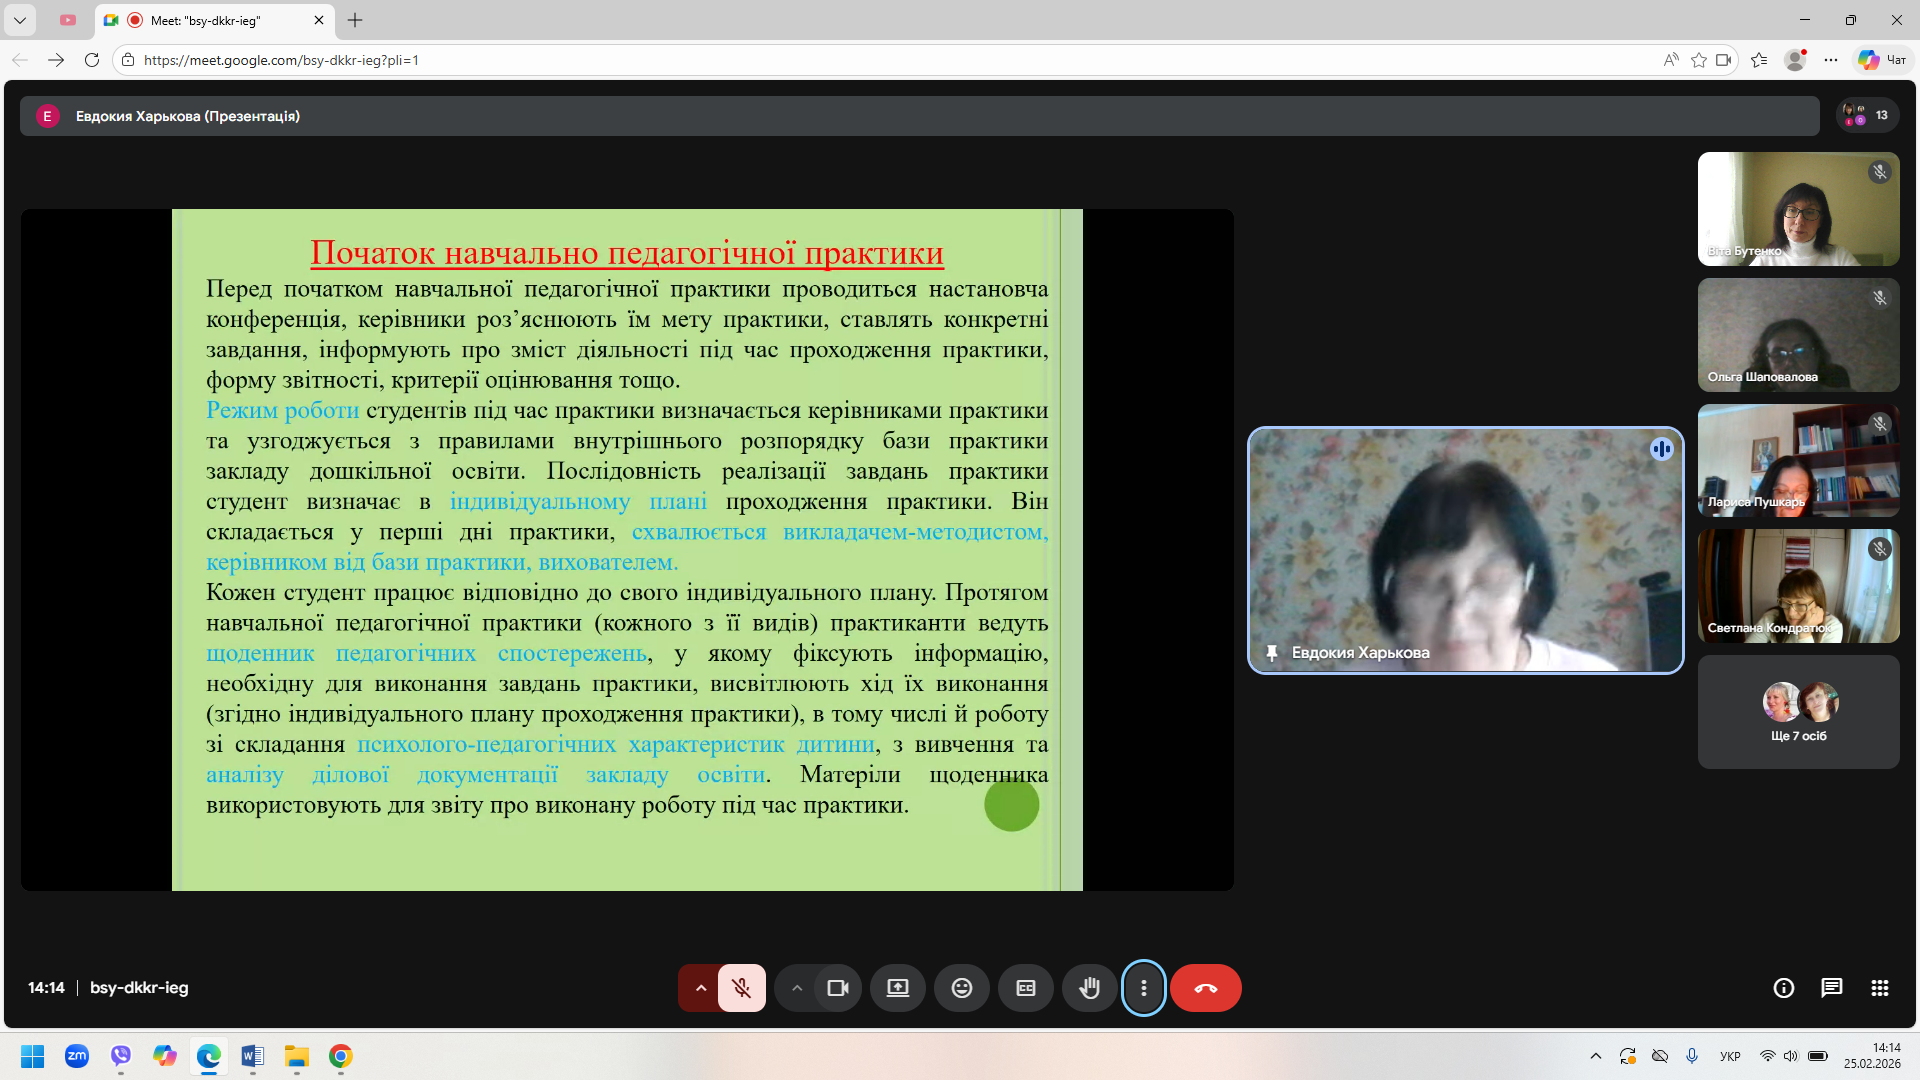Open the emoji reactions panel
This screenshot has height=1080, width=1920.
click(961, 988)
